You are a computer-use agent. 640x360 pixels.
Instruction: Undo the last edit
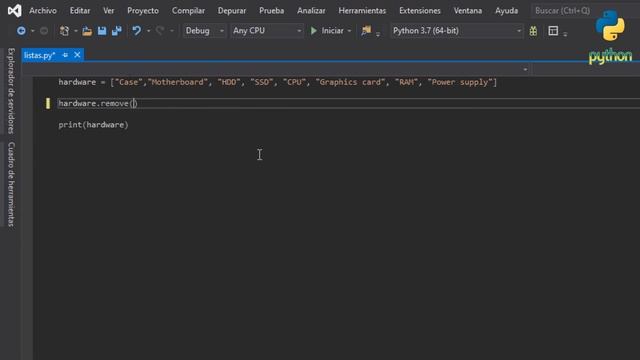click(136, 31)
